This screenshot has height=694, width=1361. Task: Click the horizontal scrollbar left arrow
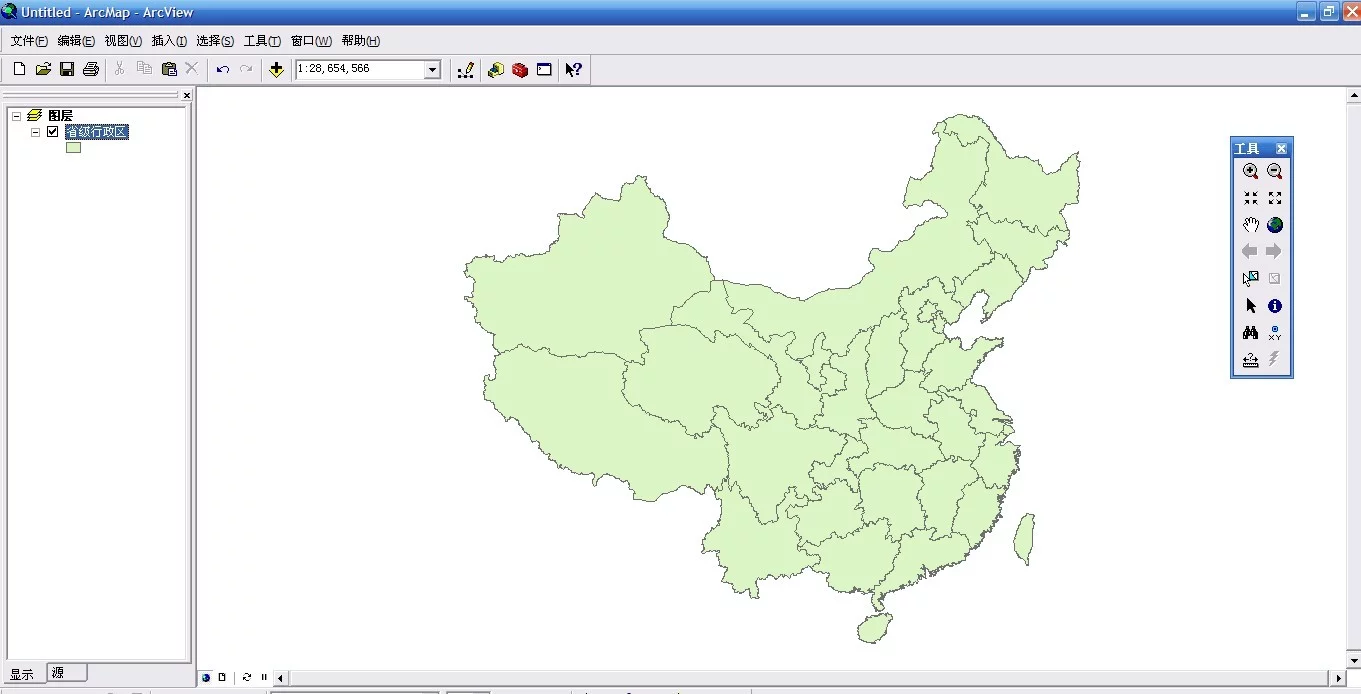tap(281, 678)
